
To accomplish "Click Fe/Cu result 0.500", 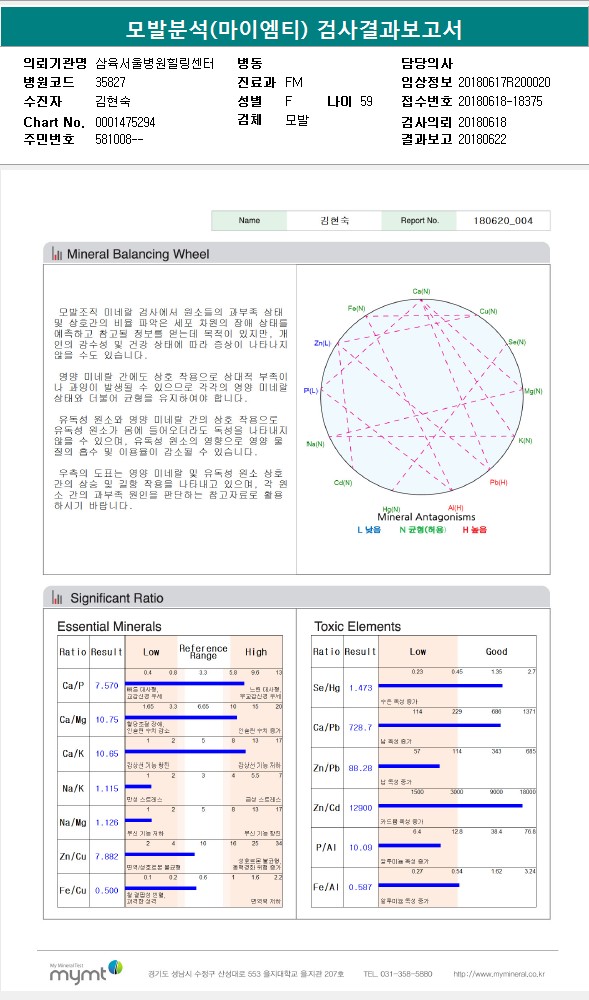I will (x=106, y=890).
